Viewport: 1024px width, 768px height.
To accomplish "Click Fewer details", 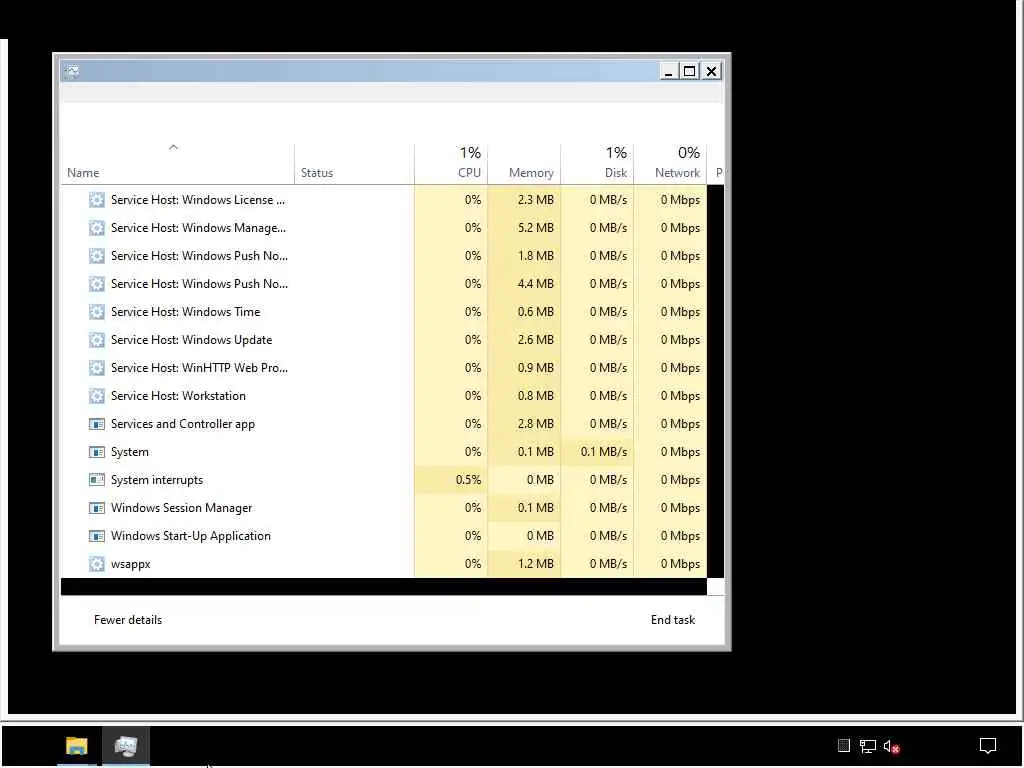I will tap(128, 620).
